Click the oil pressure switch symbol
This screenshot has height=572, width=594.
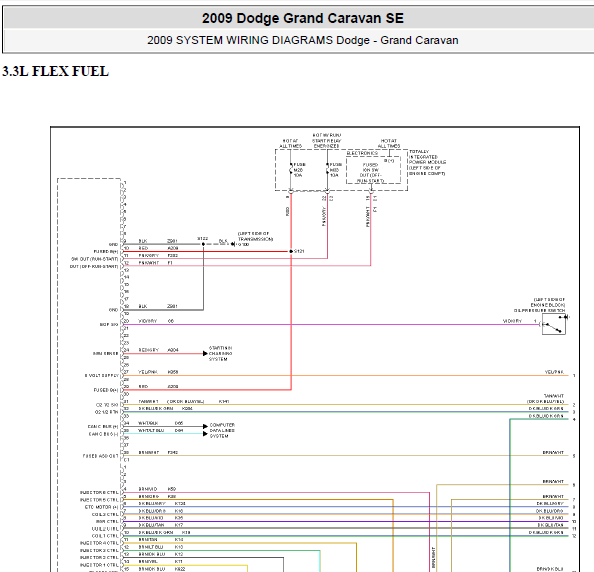point(554,324)
